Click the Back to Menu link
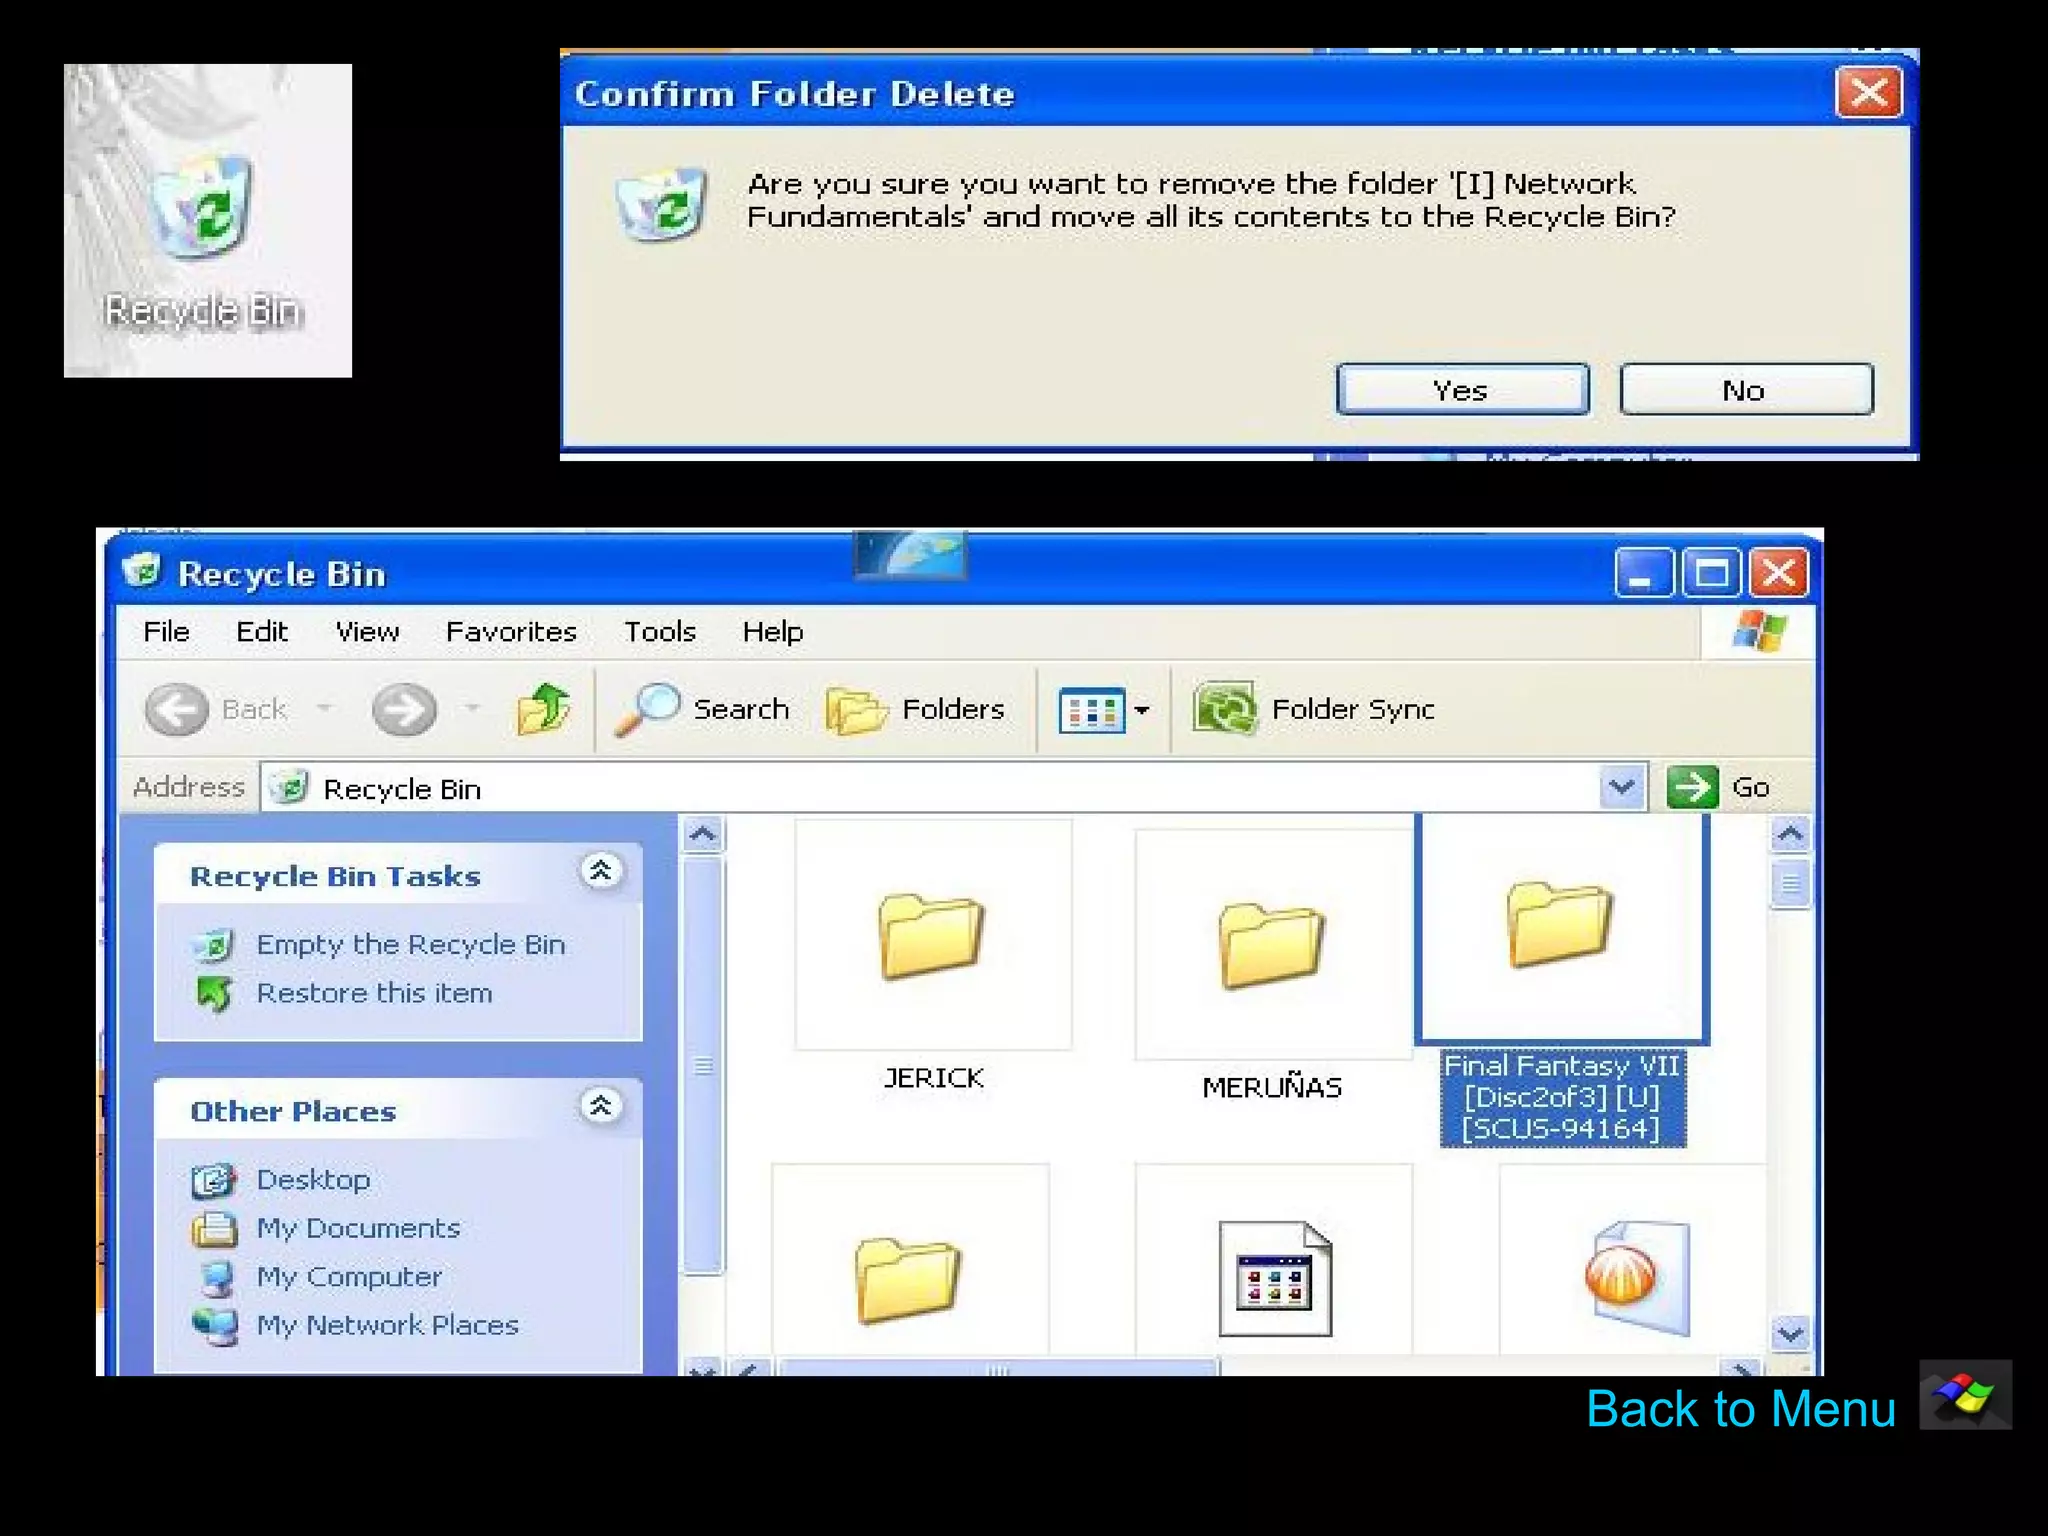This screenshot has height=1536, width=2048. pos(1740,1408)
